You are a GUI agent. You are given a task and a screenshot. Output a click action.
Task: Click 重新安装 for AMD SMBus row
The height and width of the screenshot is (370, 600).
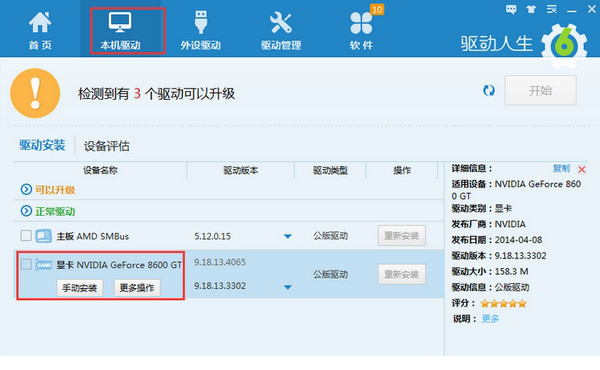click(x=401, y=236)
